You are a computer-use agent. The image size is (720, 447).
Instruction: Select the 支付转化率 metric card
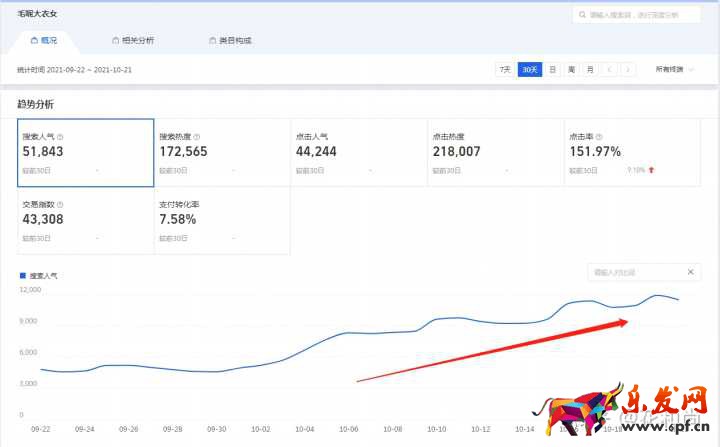(x=221, y=220)
